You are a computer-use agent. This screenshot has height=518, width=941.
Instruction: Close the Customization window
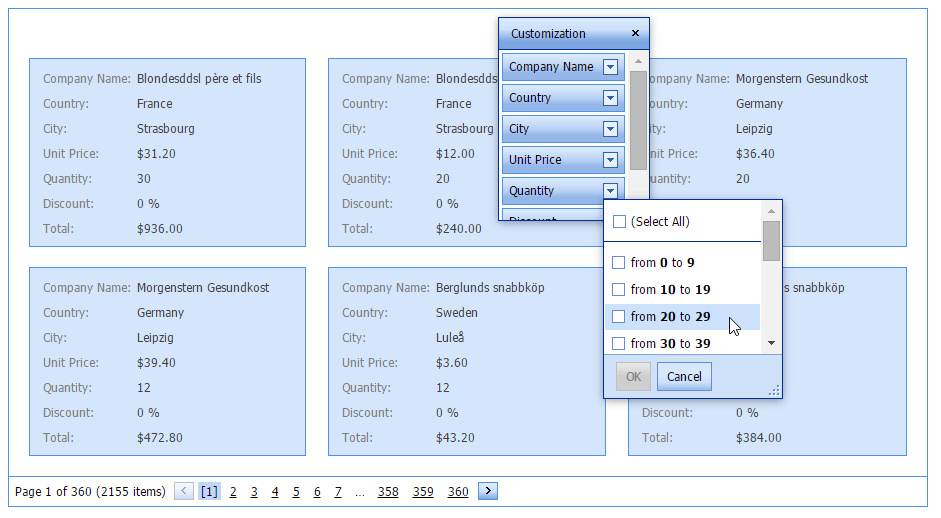pyautogui.click(x=635, y=33)
